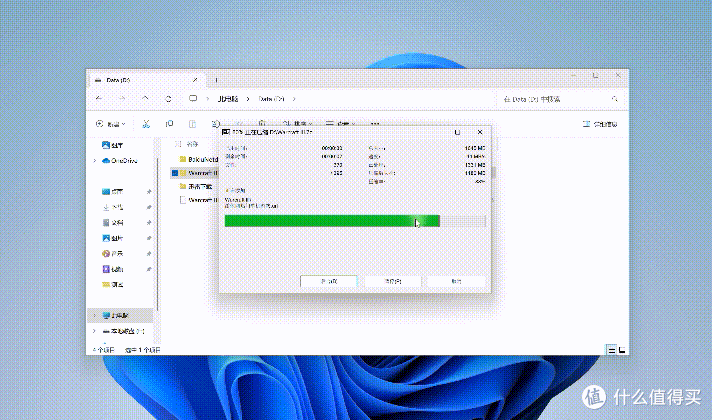
Task: Open pinned Pictures folder in sidebar
Action: tap(113, 238)
